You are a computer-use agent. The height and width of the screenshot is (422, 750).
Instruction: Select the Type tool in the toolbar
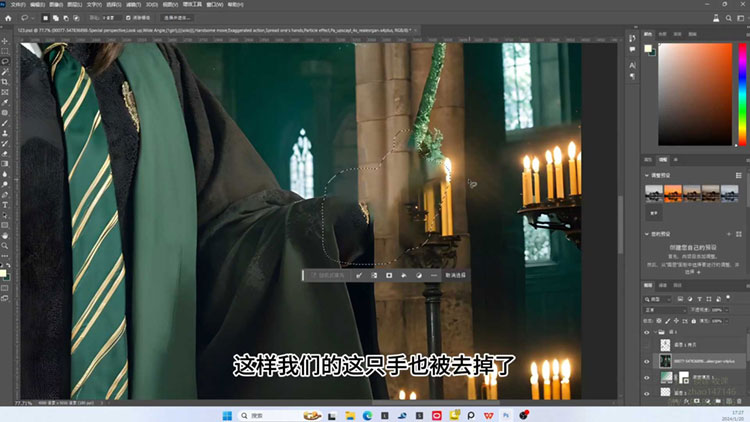(5, 204)
